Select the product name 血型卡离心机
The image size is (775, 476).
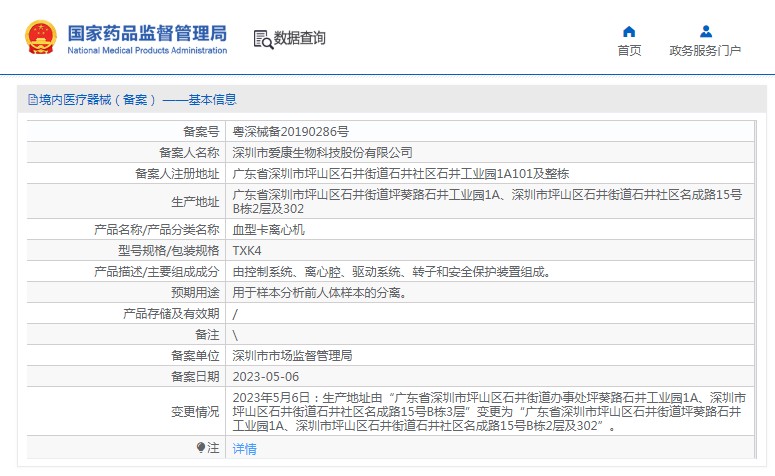[x=268, y=230]
